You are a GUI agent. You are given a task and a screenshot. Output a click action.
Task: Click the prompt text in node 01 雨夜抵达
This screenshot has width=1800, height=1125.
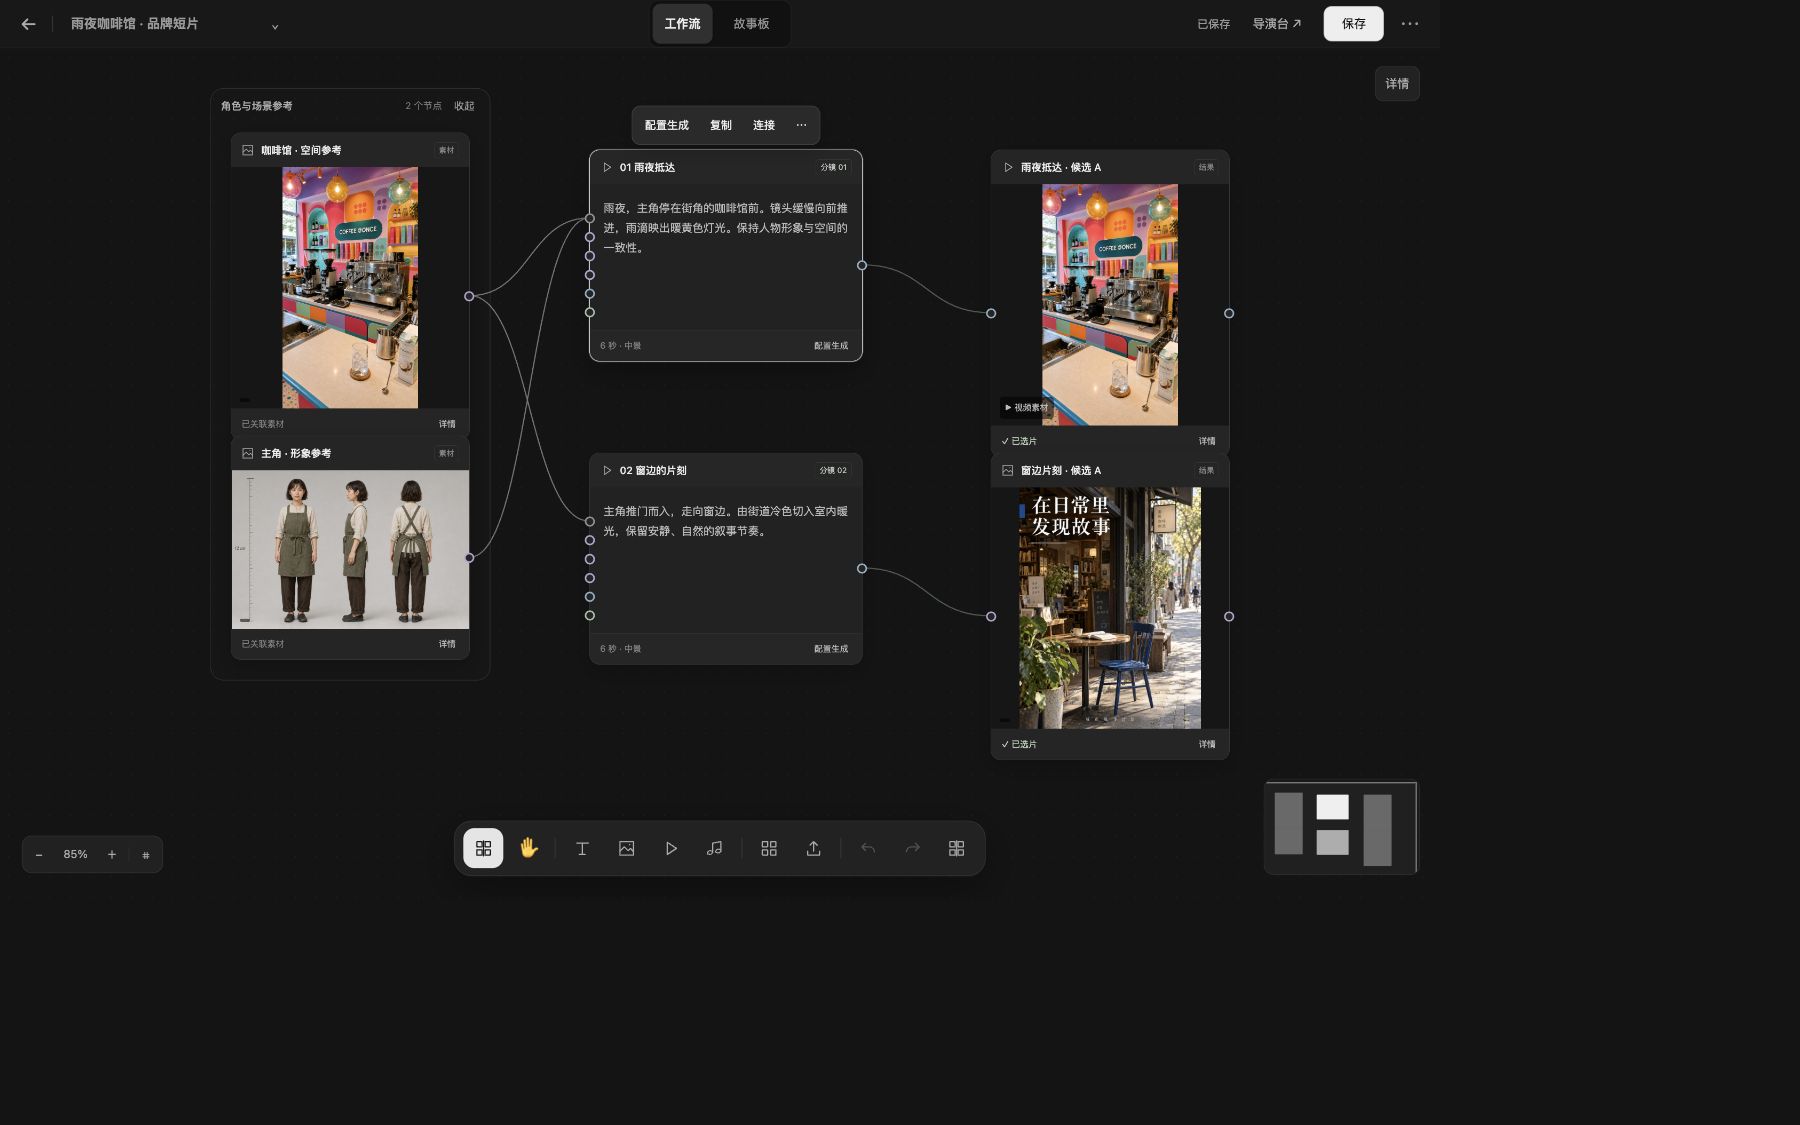pos(725,228)
